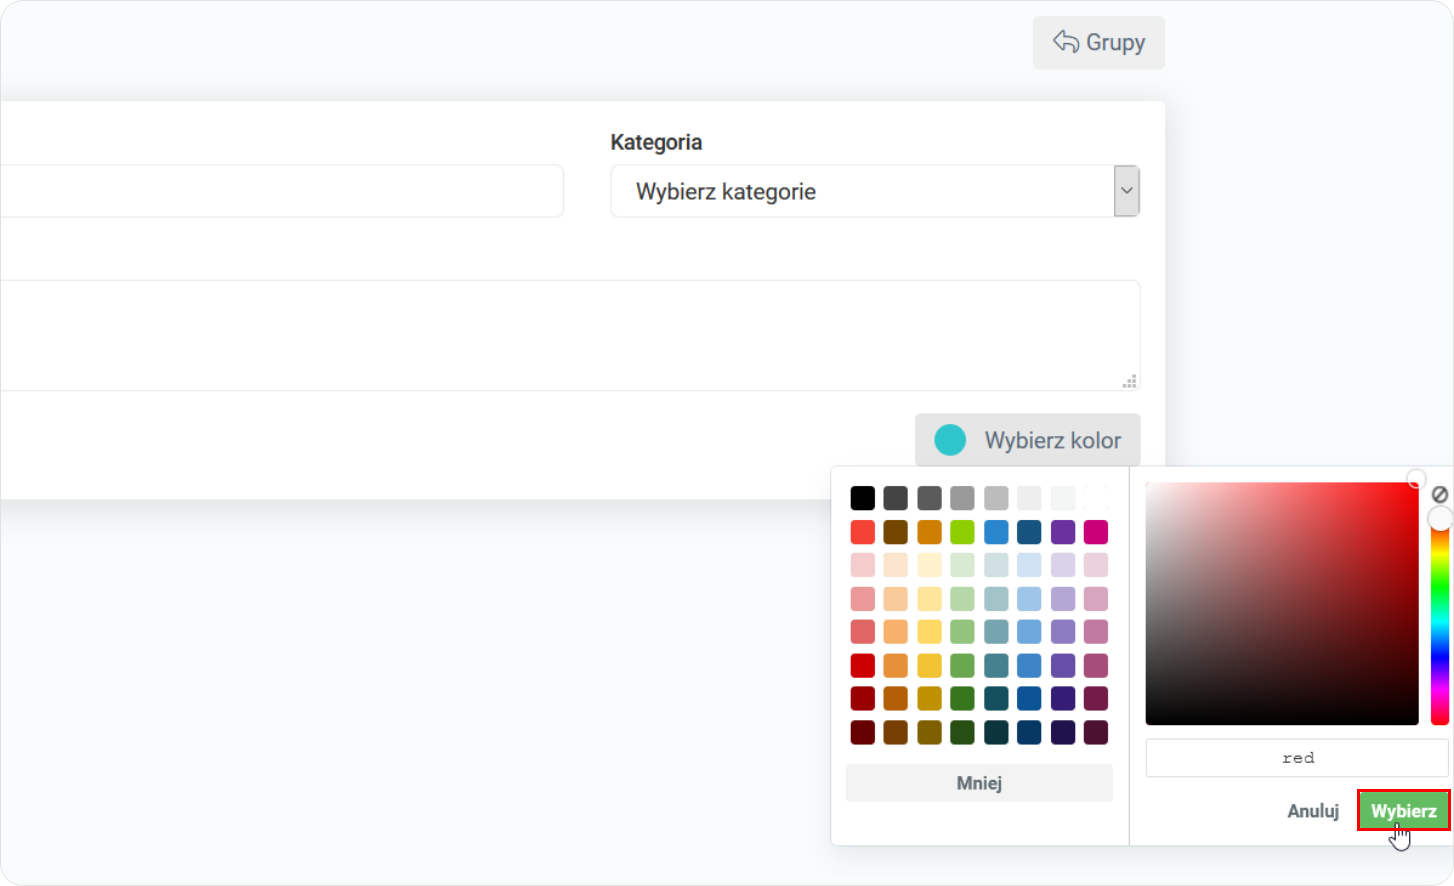This screenshot has height=886, width=1454.
Task: Pick the white swatch in the top row
Action: coord(1096,498)
